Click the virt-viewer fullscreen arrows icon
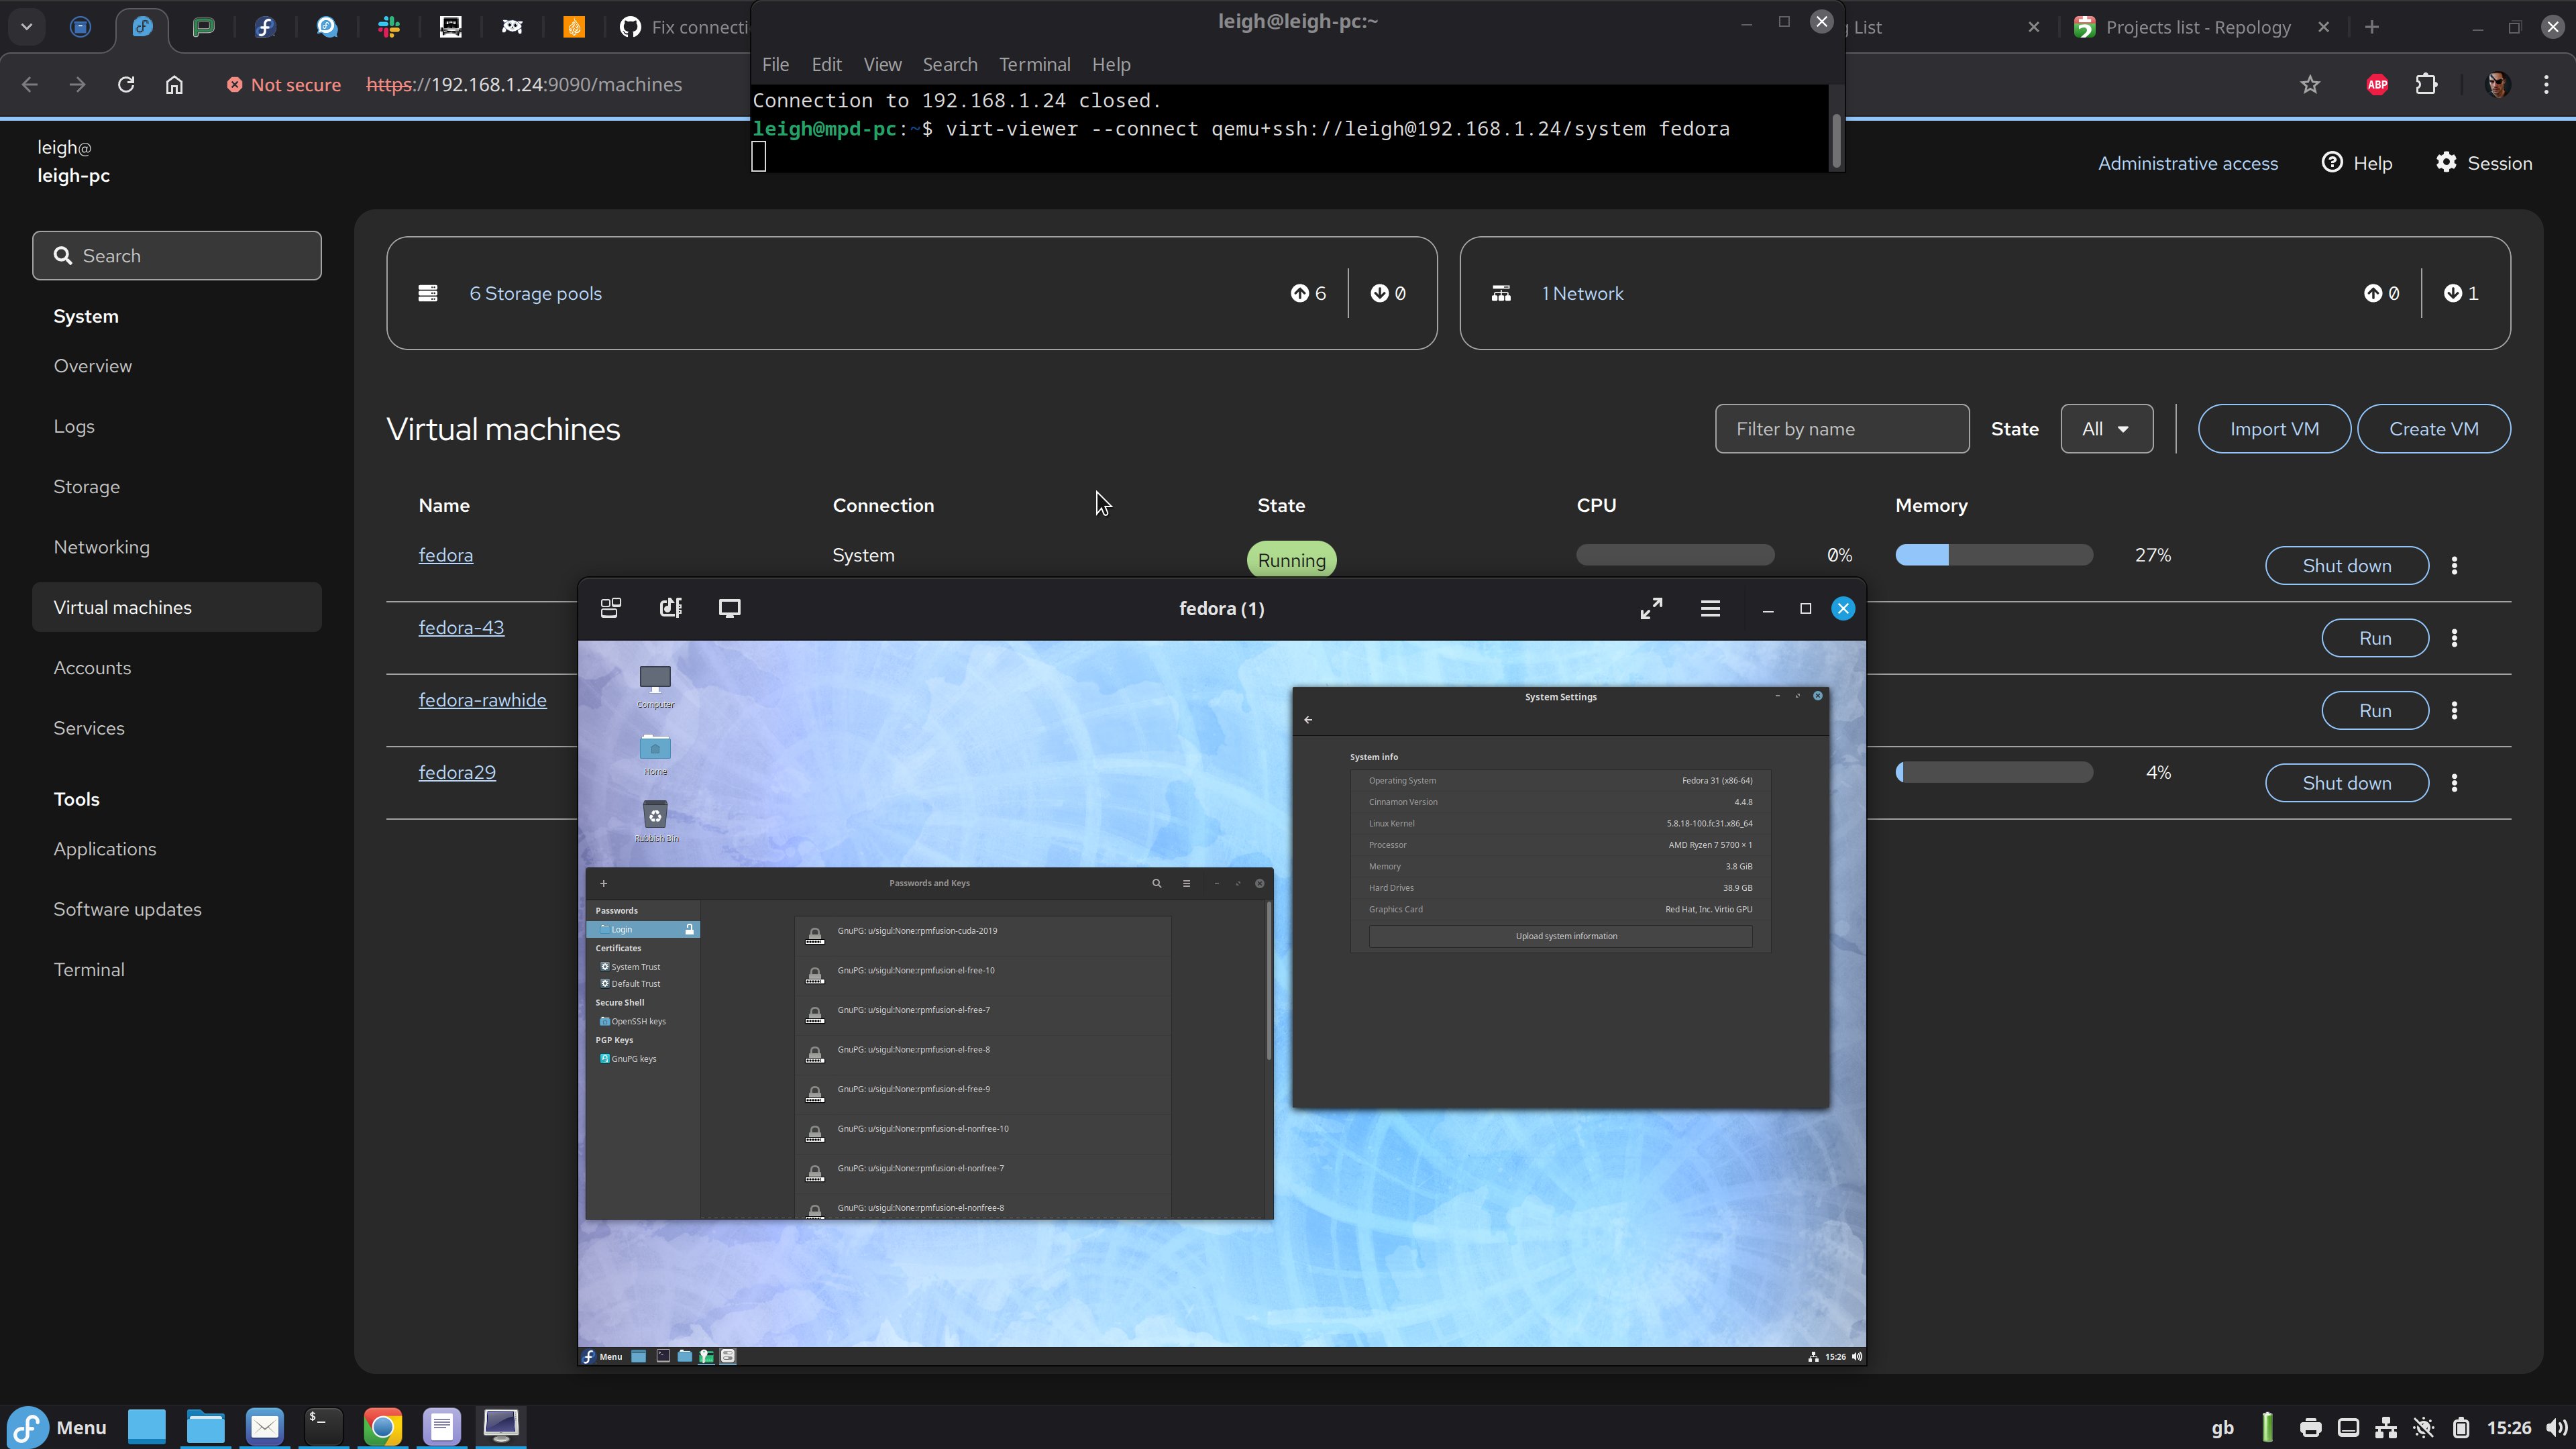2576x1449 pixels. (x=1651, y=608)
